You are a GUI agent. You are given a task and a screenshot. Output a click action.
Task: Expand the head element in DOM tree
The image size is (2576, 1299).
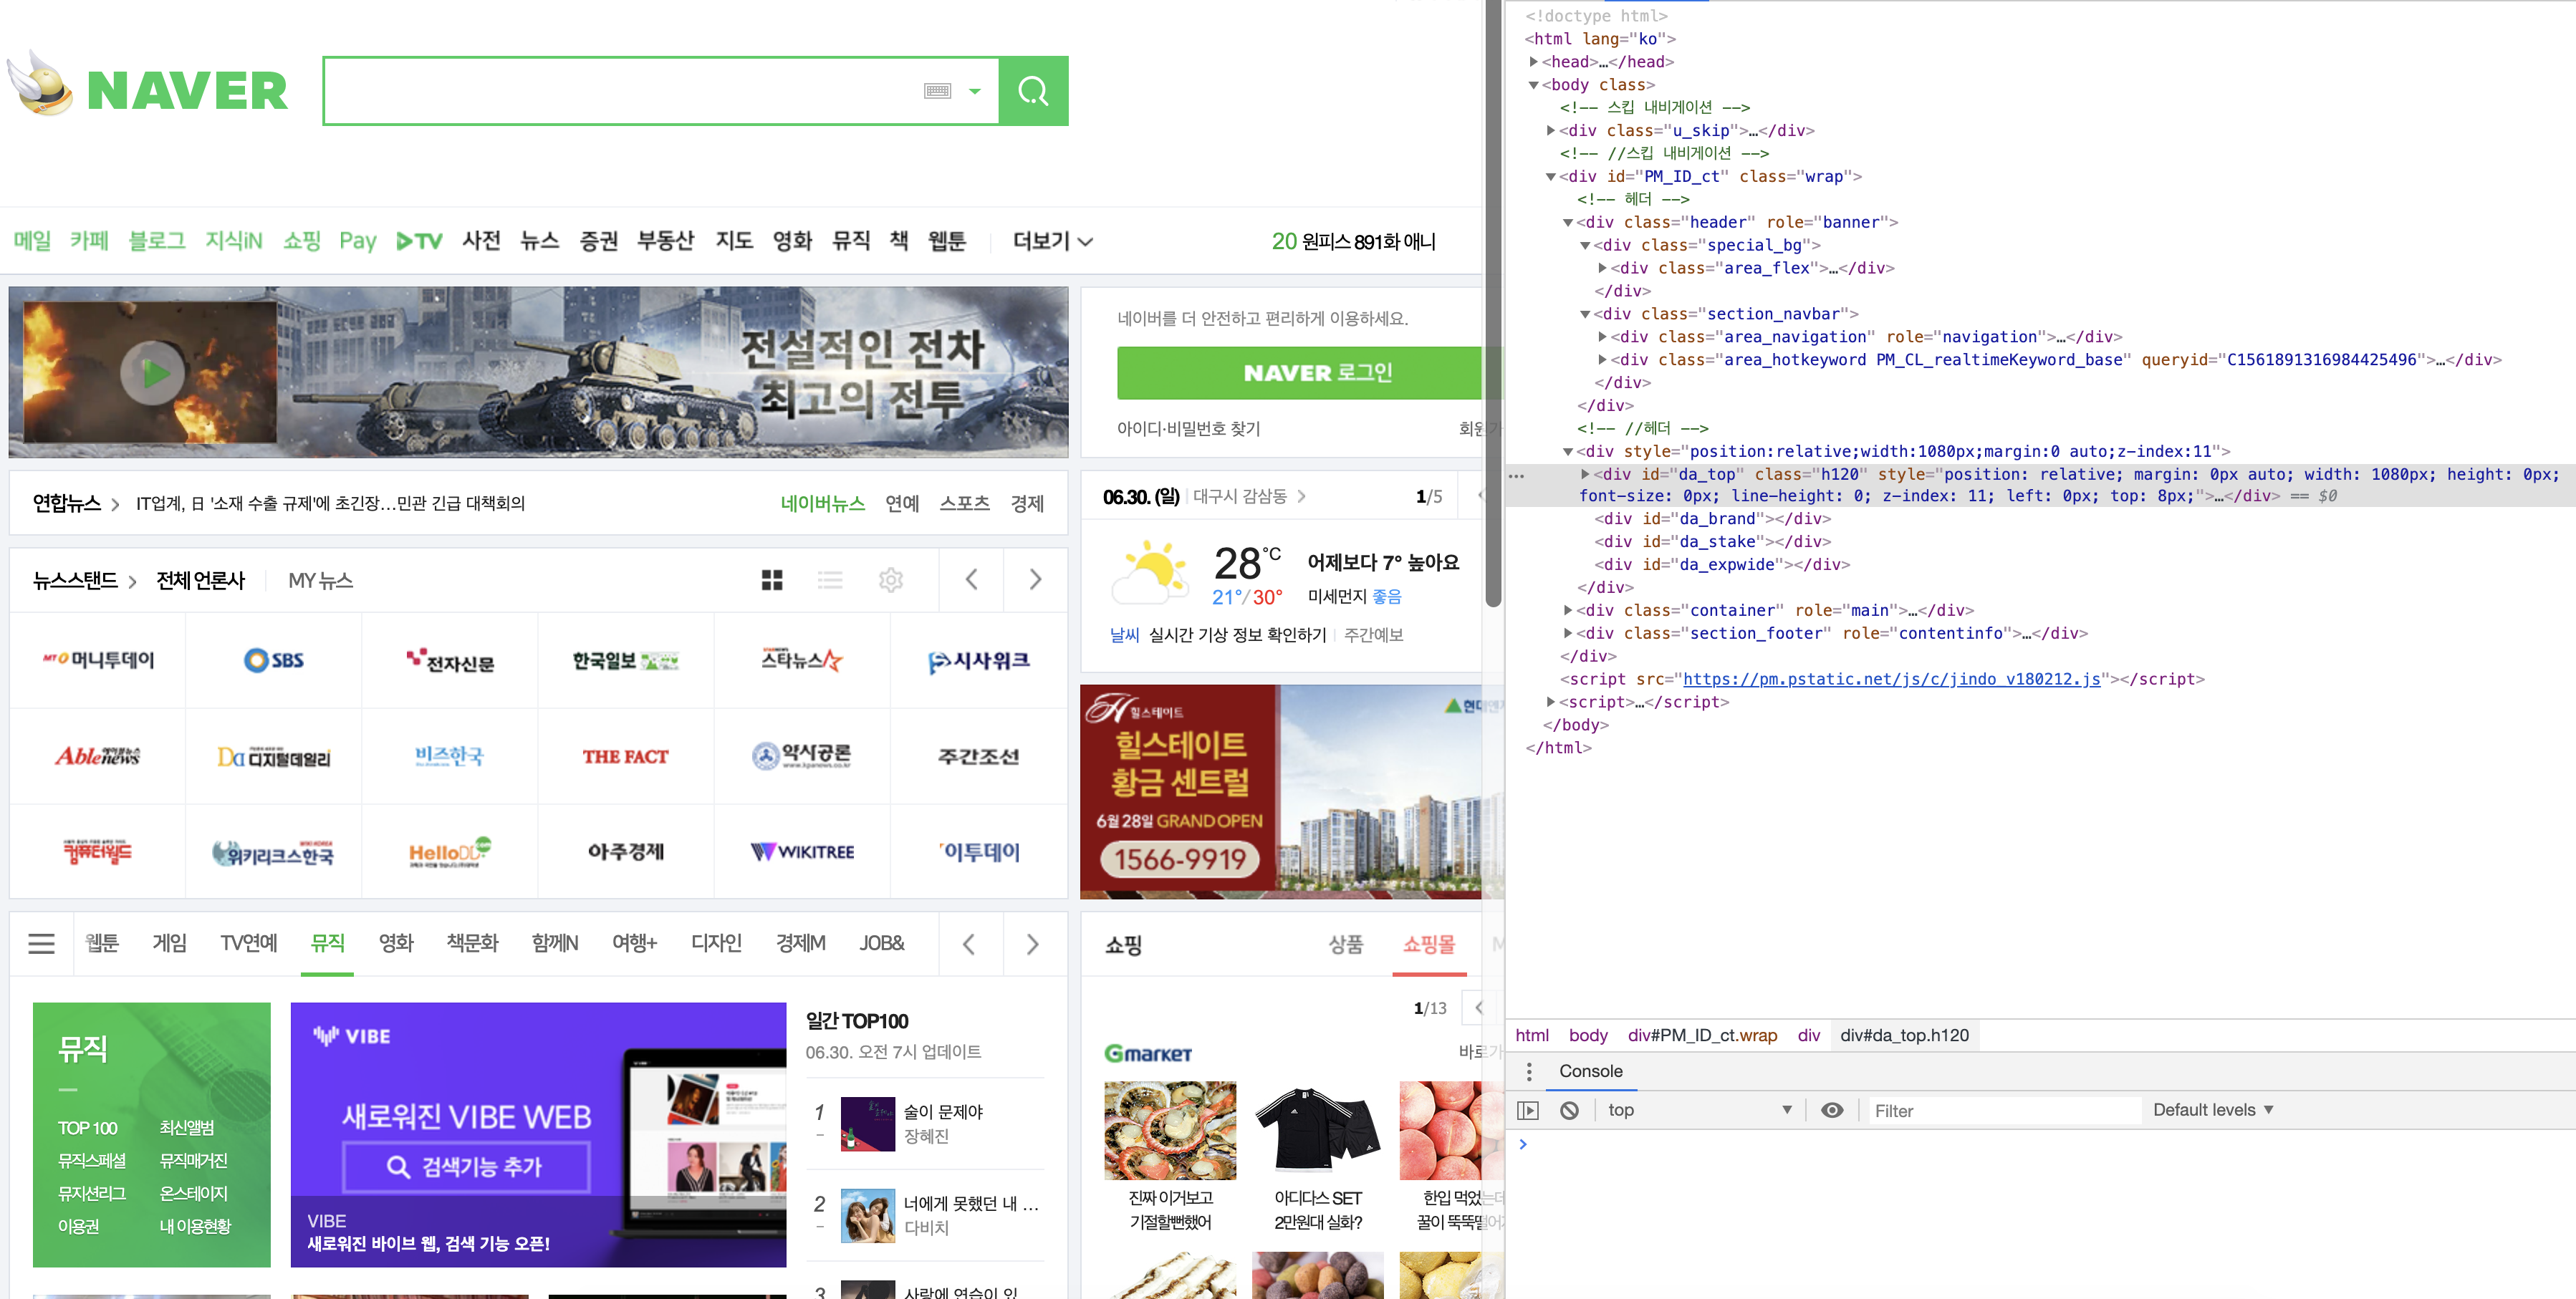pyautogui.click(x=1534, y=62)
